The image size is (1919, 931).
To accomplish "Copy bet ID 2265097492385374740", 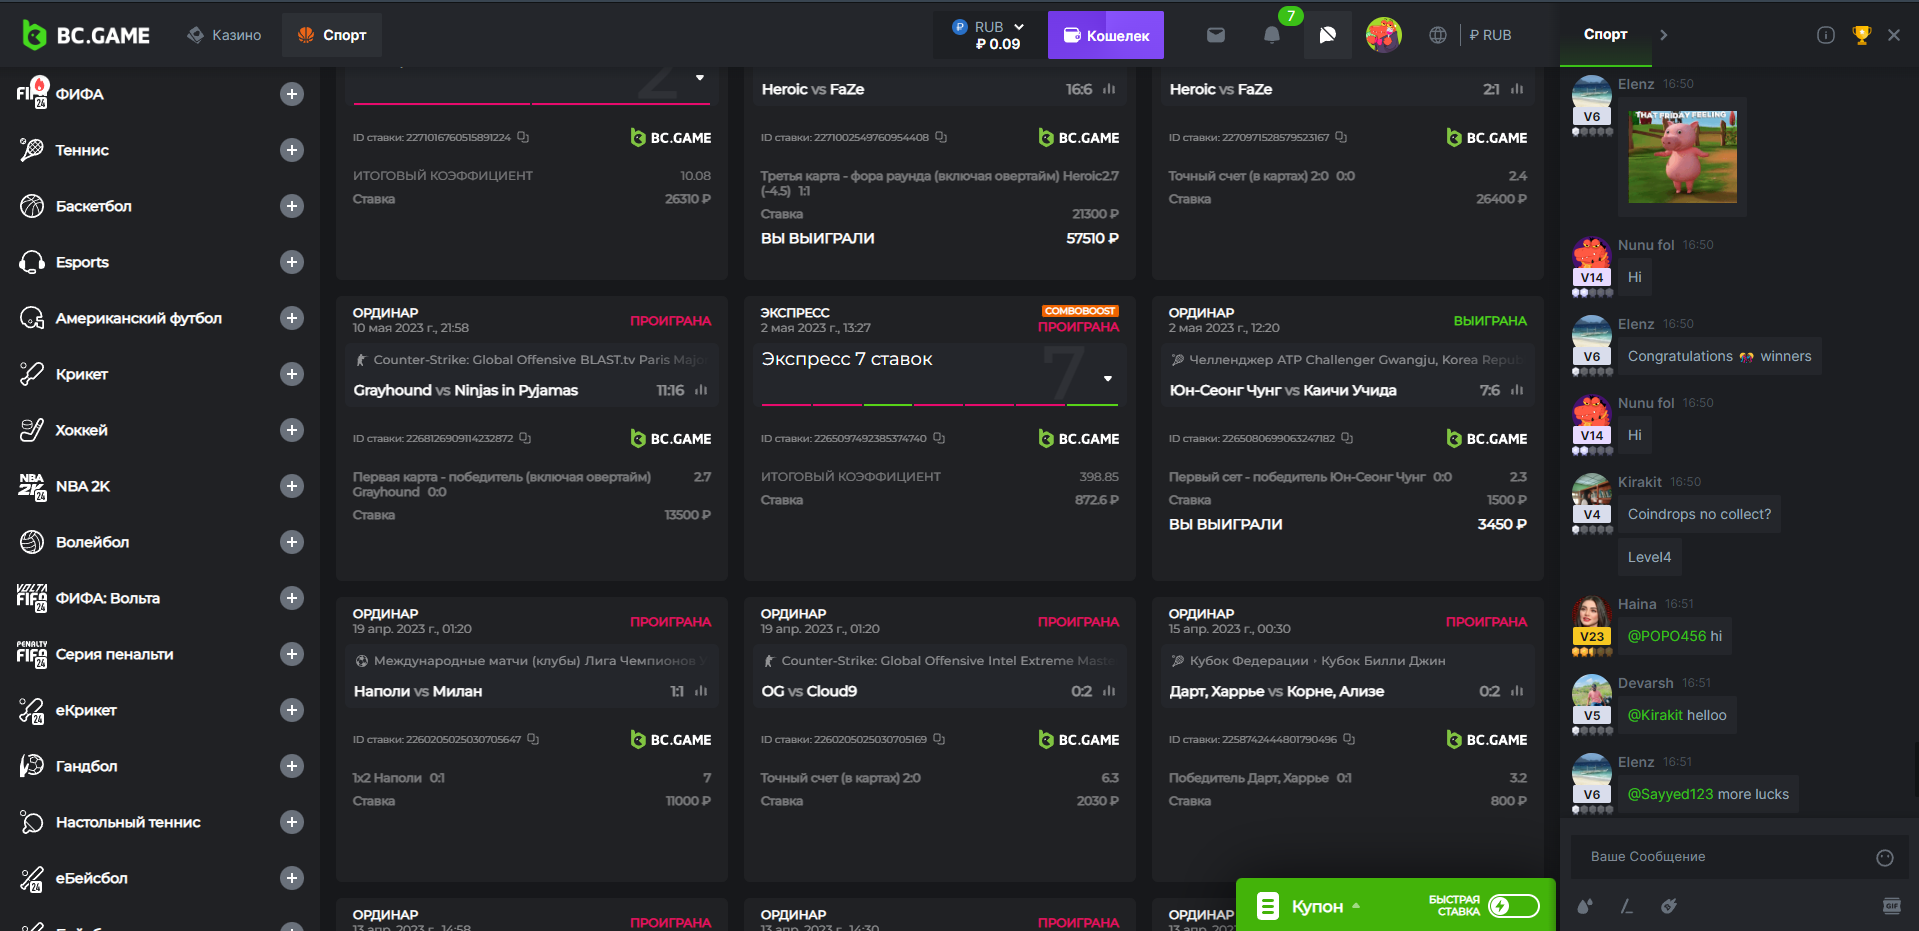I will pos(939,438).
